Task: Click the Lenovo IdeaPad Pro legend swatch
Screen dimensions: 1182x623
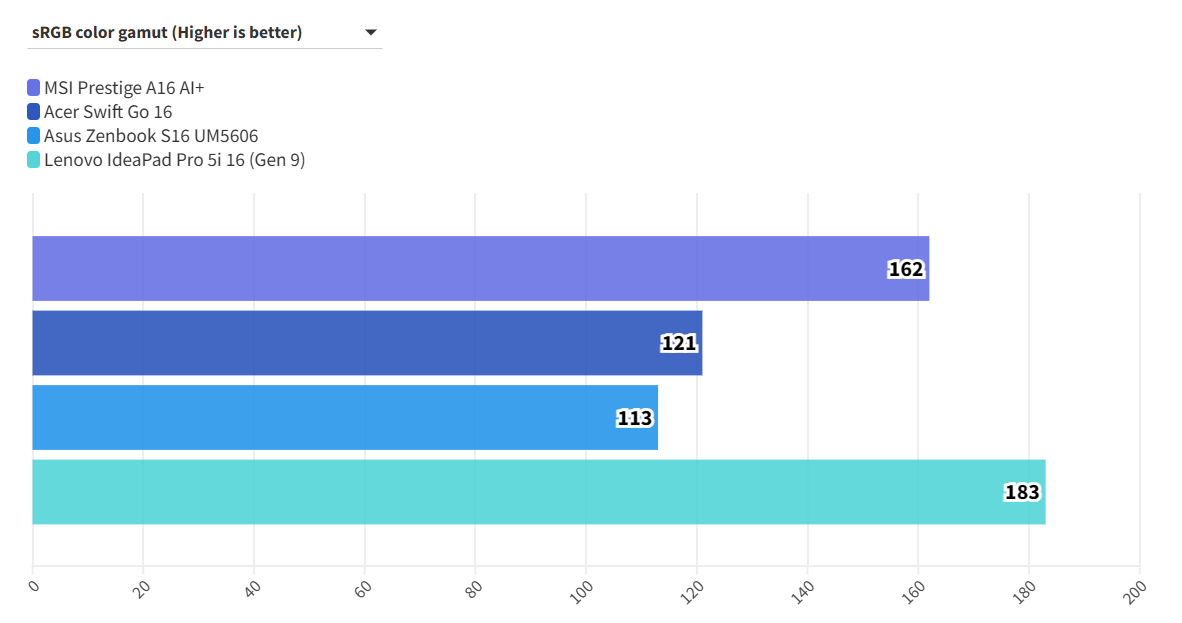Action: click(34, 160)
